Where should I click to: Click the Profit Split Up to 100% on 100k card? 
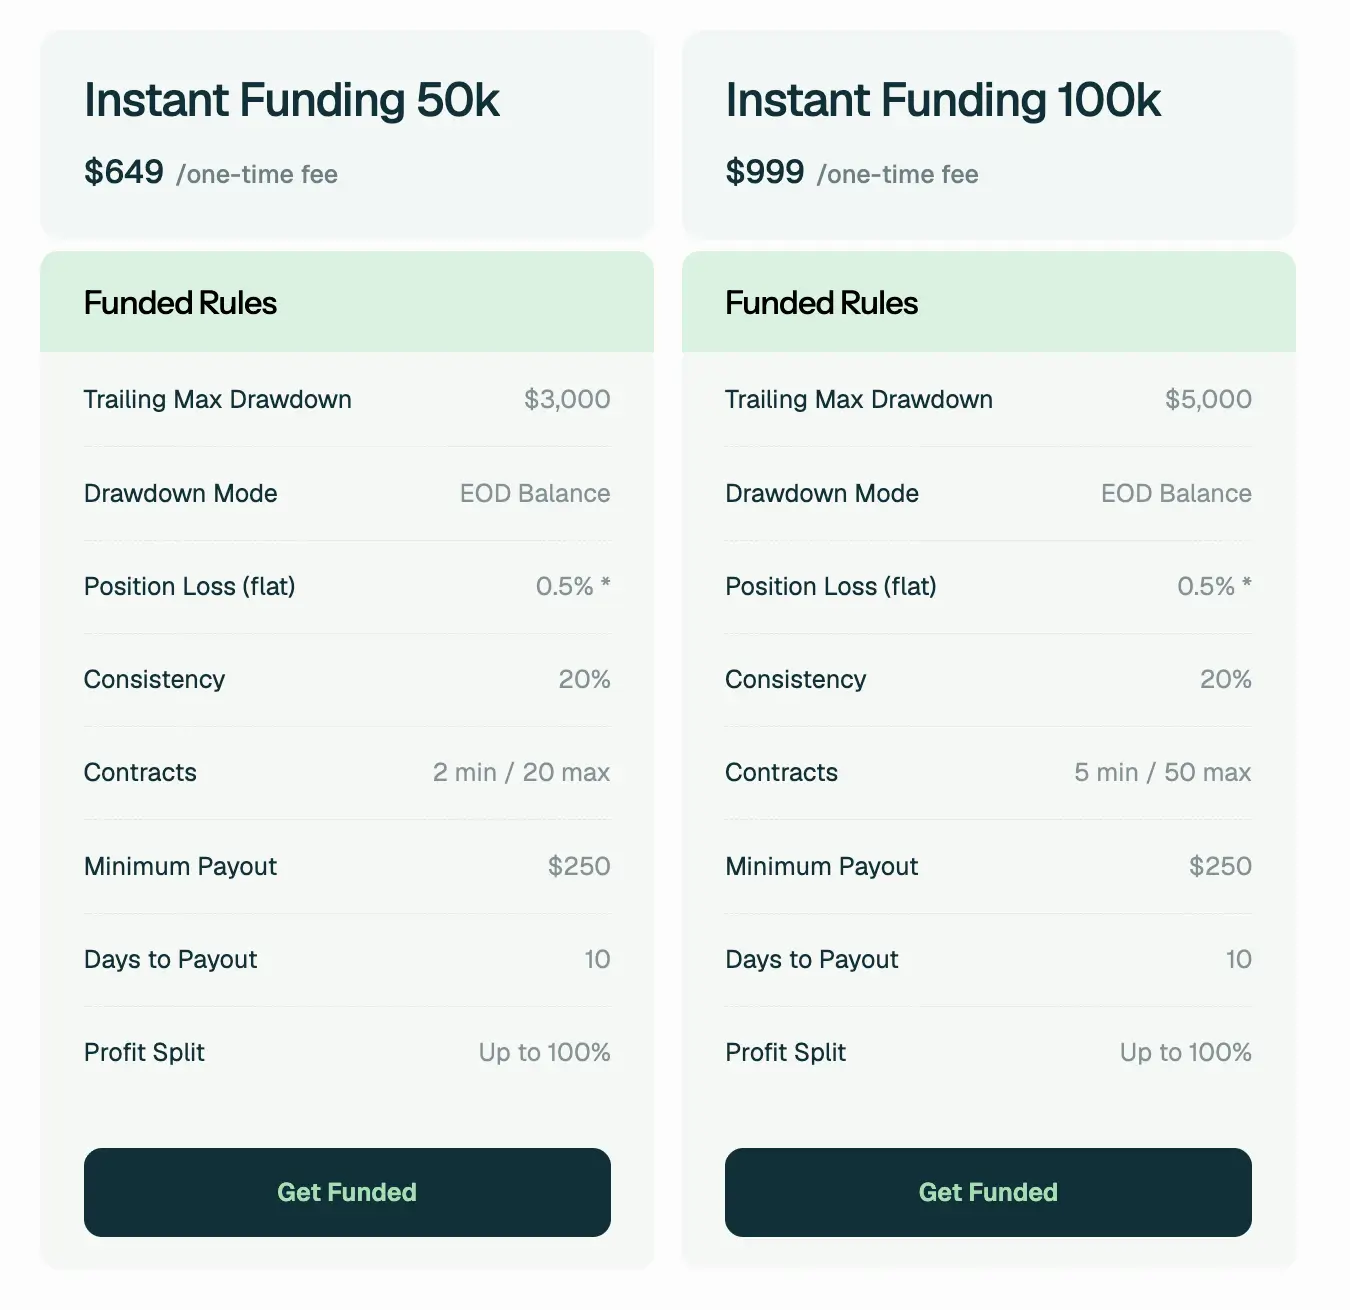[x=1184, y=1052]
